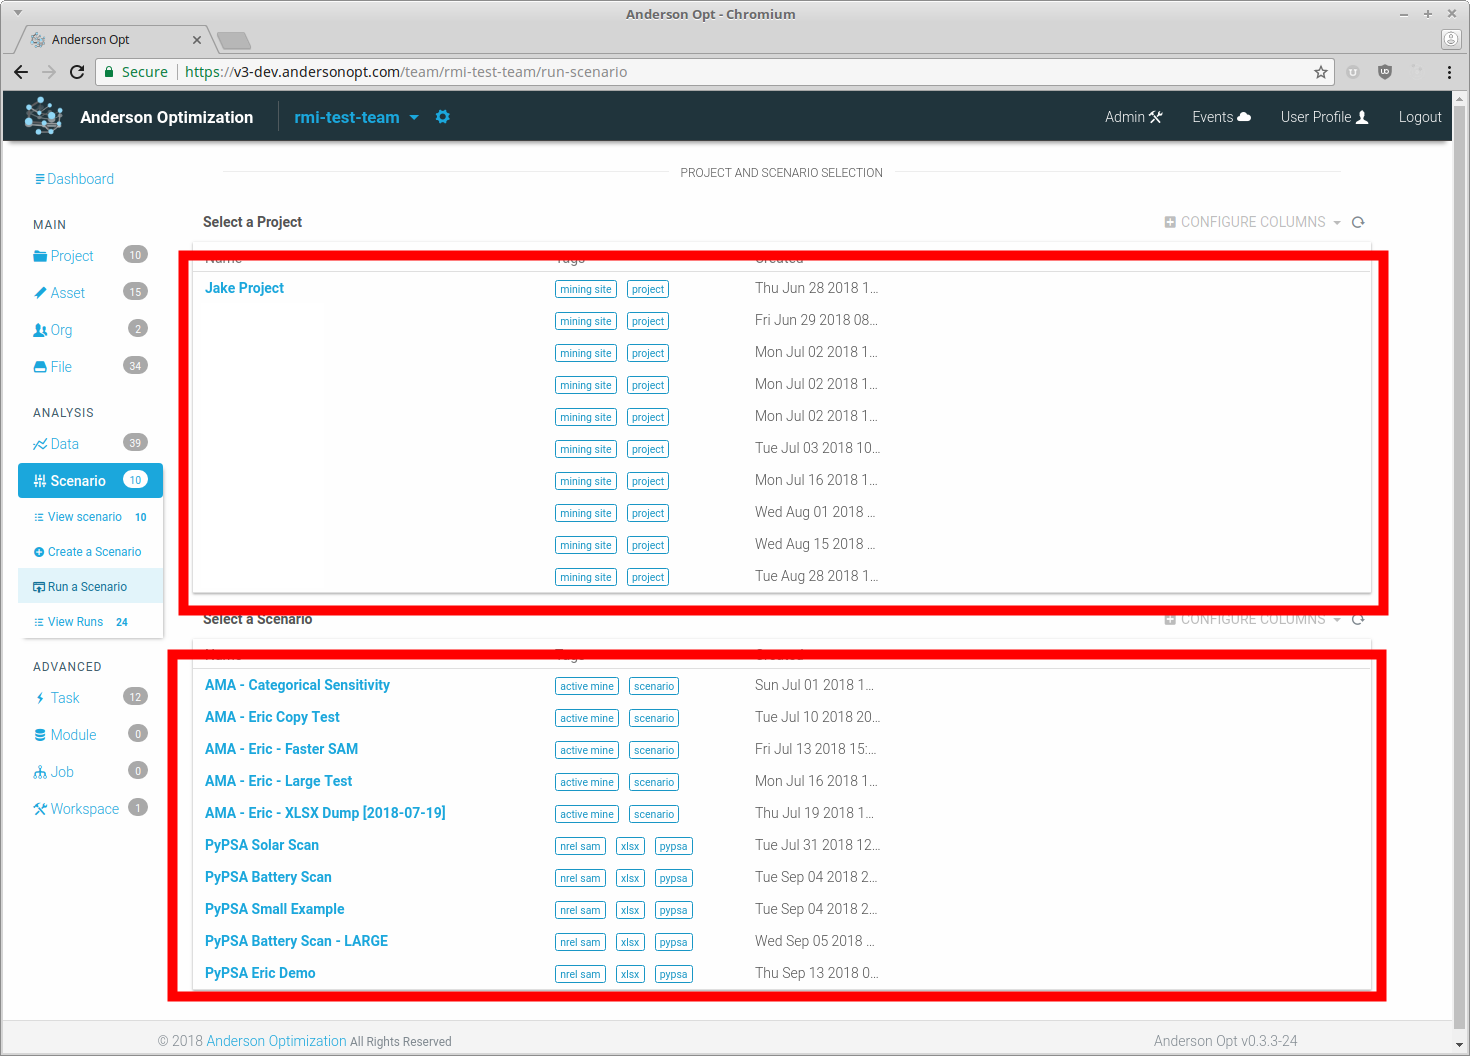Select the Jake Project row
1470x1056 pixels.
pyautogui.click(x=781, y=288)
